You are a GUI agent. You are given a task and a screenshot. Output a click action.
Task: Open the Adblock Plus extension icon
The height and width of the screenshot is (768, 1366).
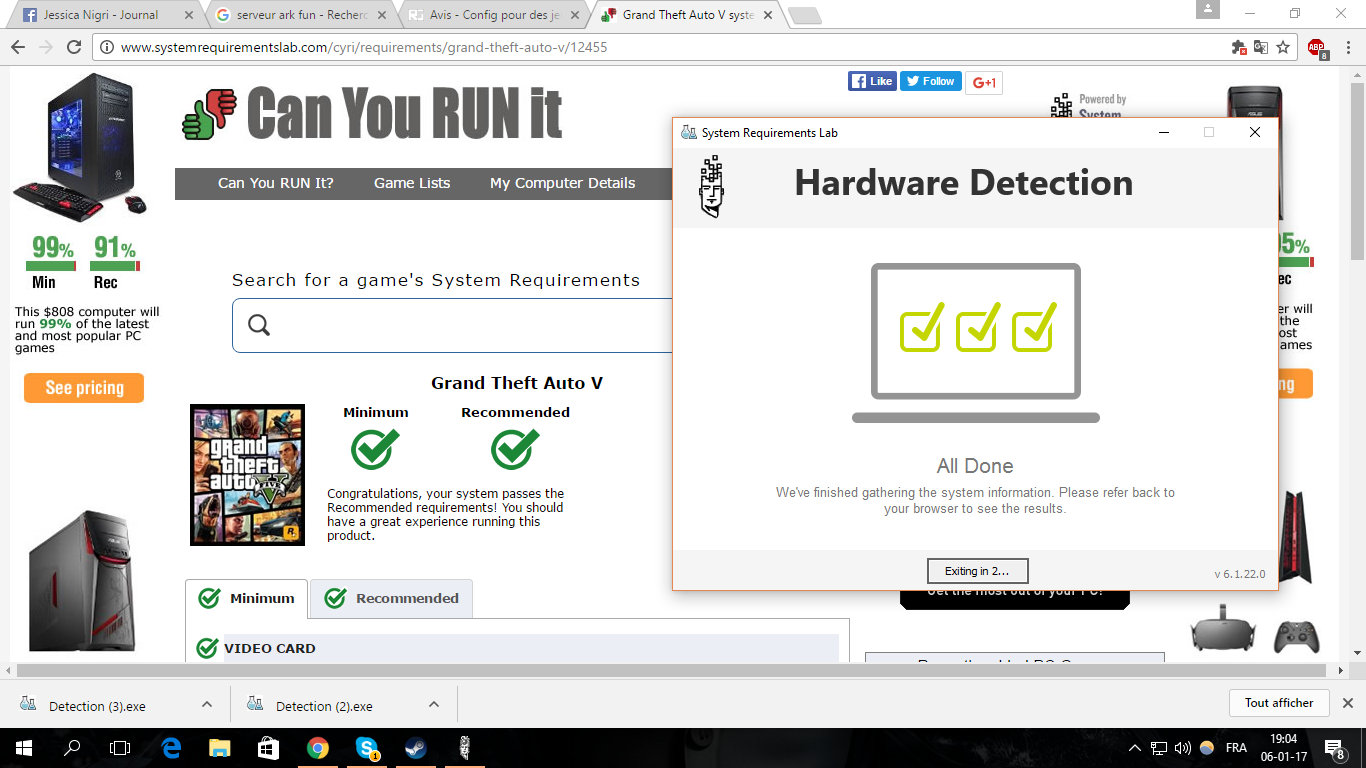1316,47
